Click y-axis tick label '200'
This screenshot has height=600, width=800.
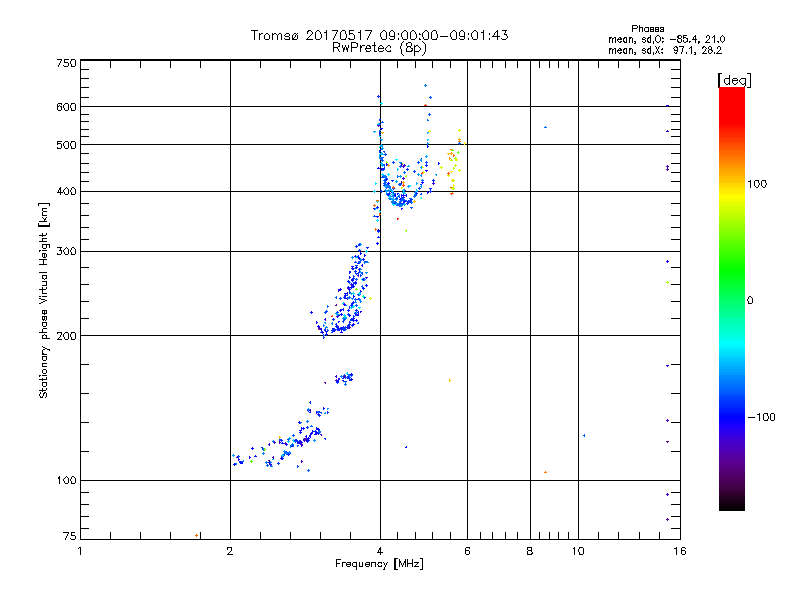click(66, 336)
